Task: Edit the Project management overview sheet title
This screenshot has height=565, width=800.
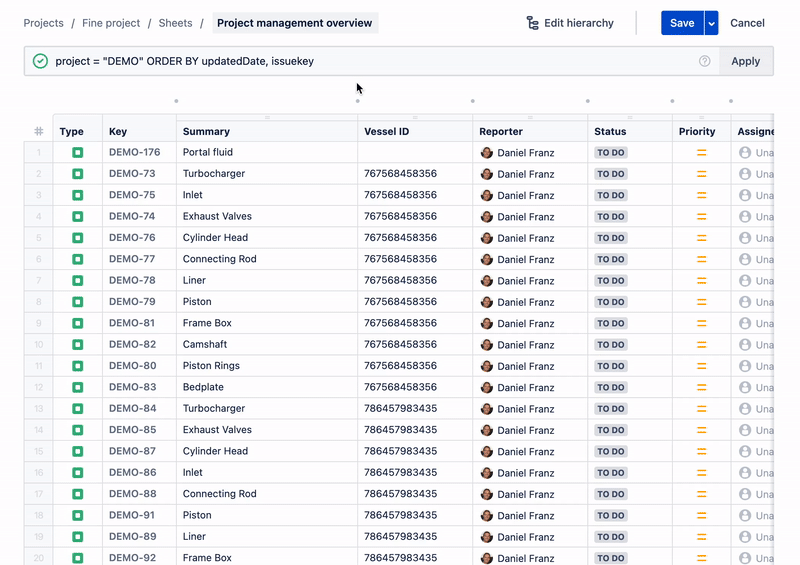Action: pyautogui.click(x=295, y=23)
